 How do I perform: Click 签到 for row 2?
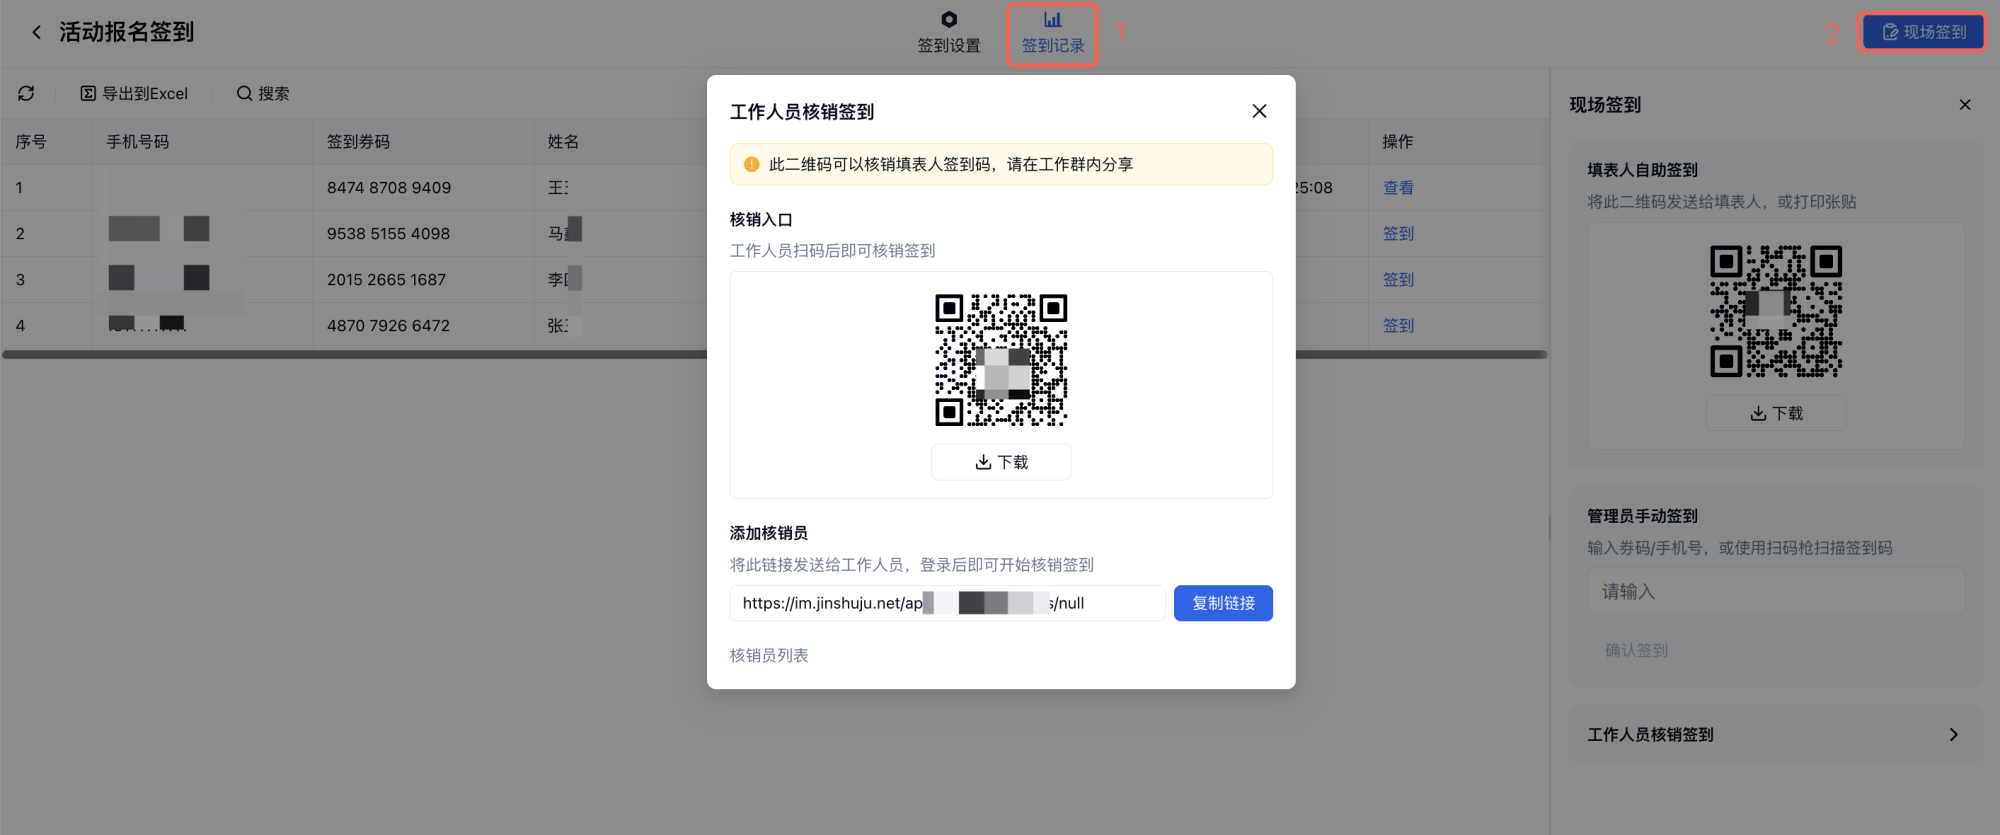coord(1397,233)
